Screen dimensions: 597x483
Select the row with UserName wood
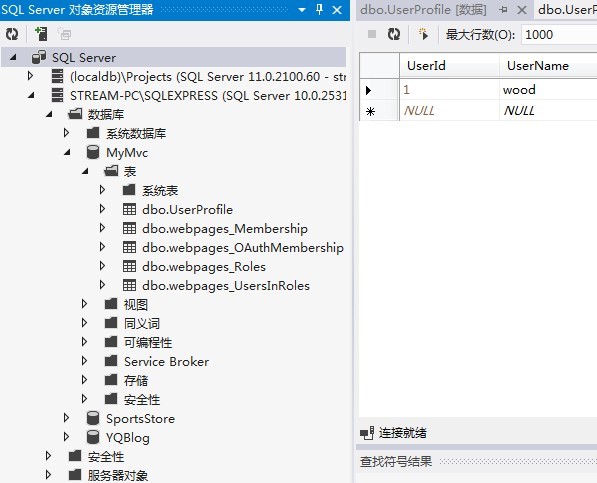pos(479,90)
